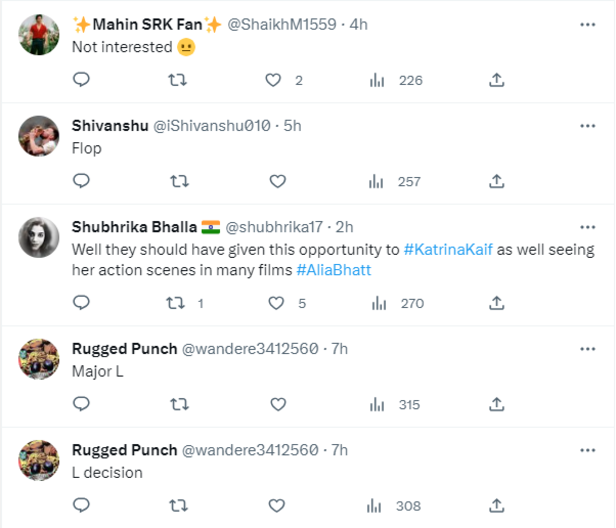Image resolution: width=616 pixels, height=528 pixels.
Task: Expand more options for Shubhrika Bhalla's tweet
Action: click(x=587, y=227)
